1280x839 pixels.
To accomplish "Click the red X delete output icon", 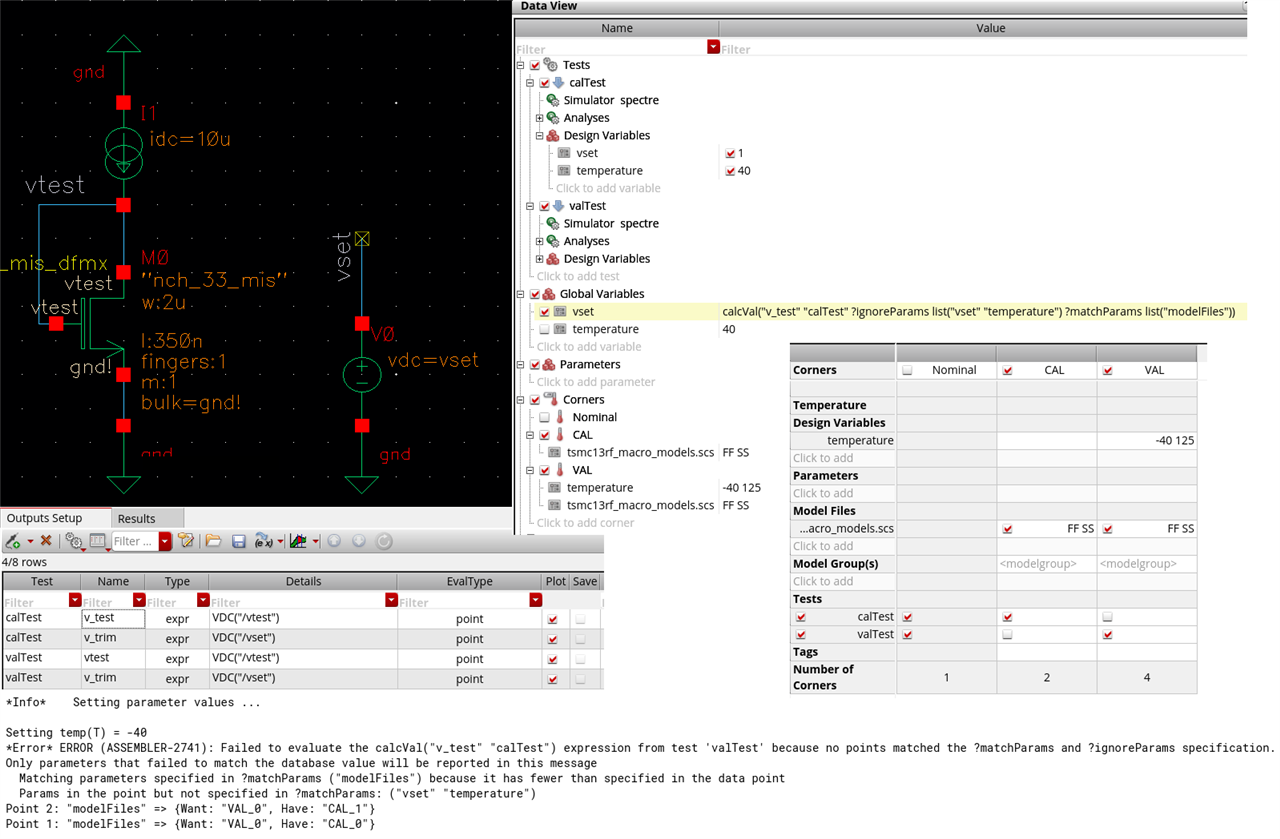I will coord(46,541).
